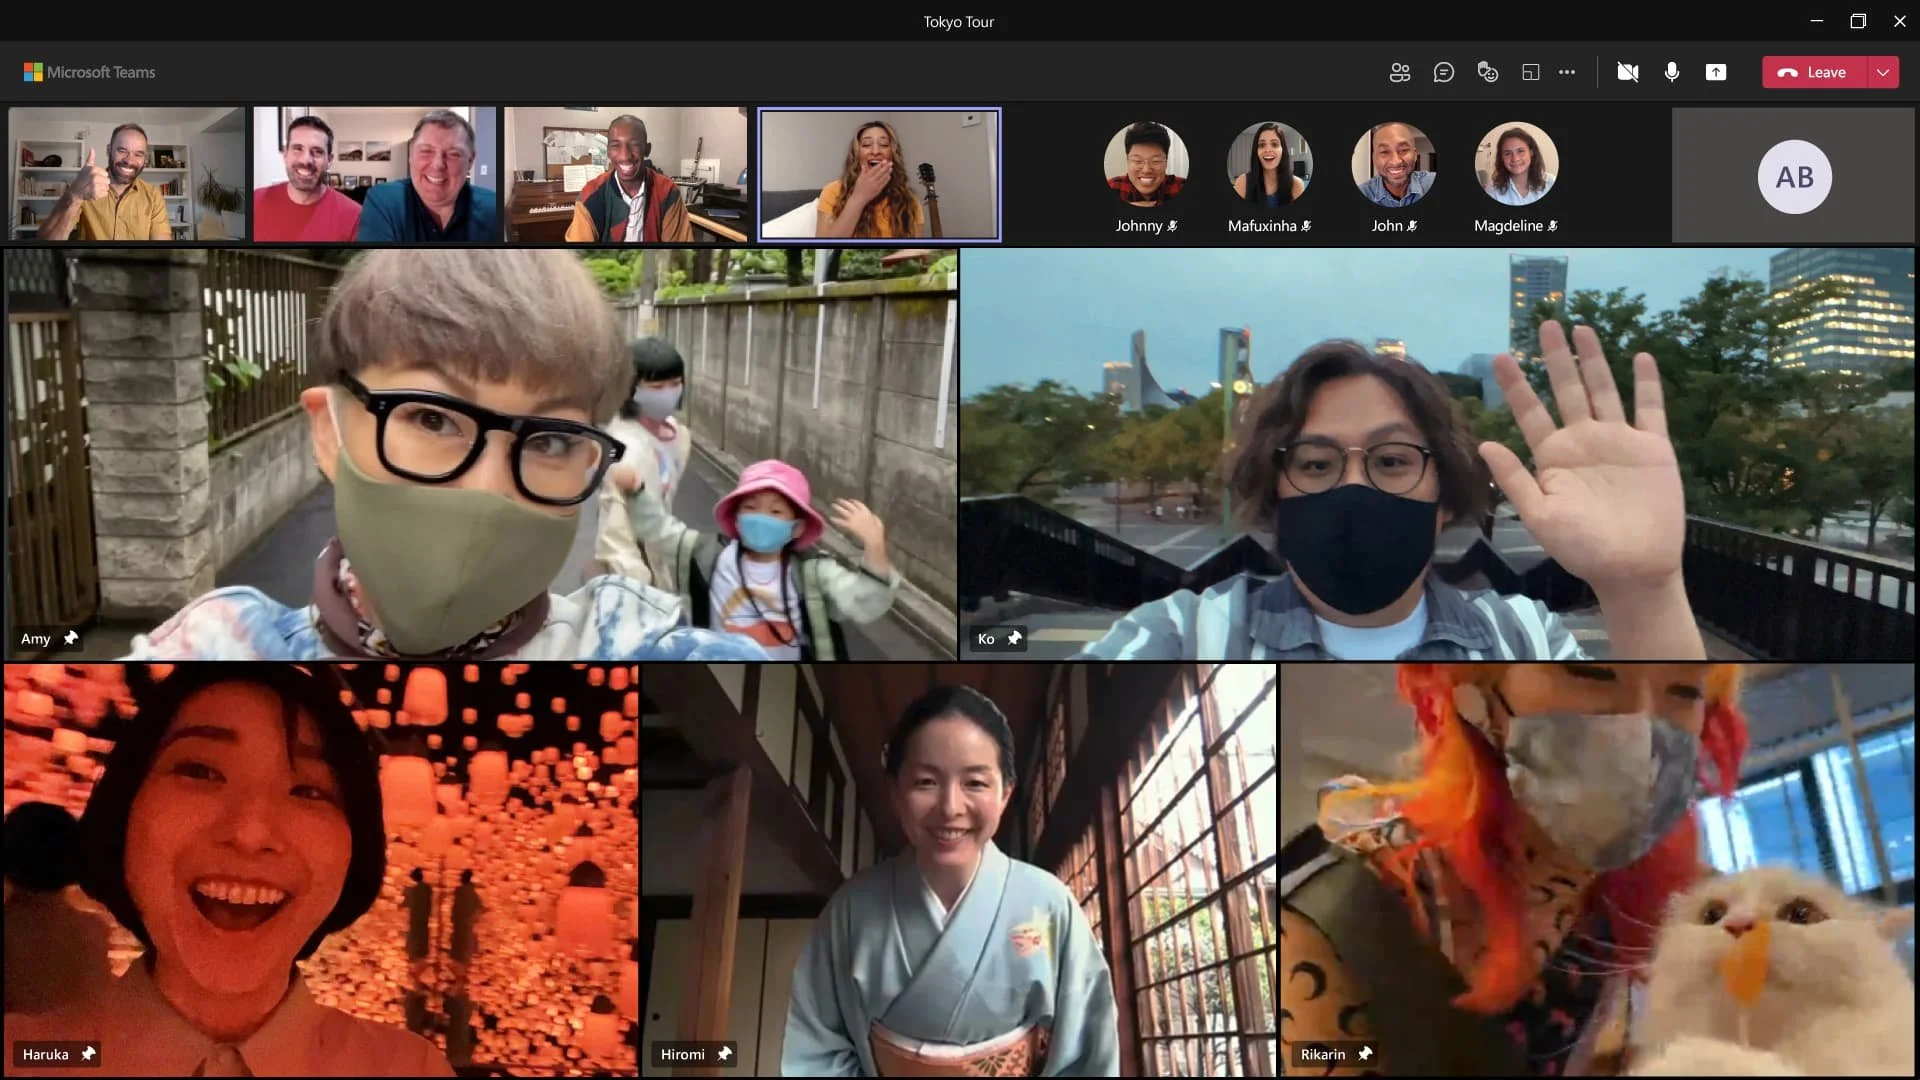Click the pin icon next to Hiromi

click(x=725, y=1053)
